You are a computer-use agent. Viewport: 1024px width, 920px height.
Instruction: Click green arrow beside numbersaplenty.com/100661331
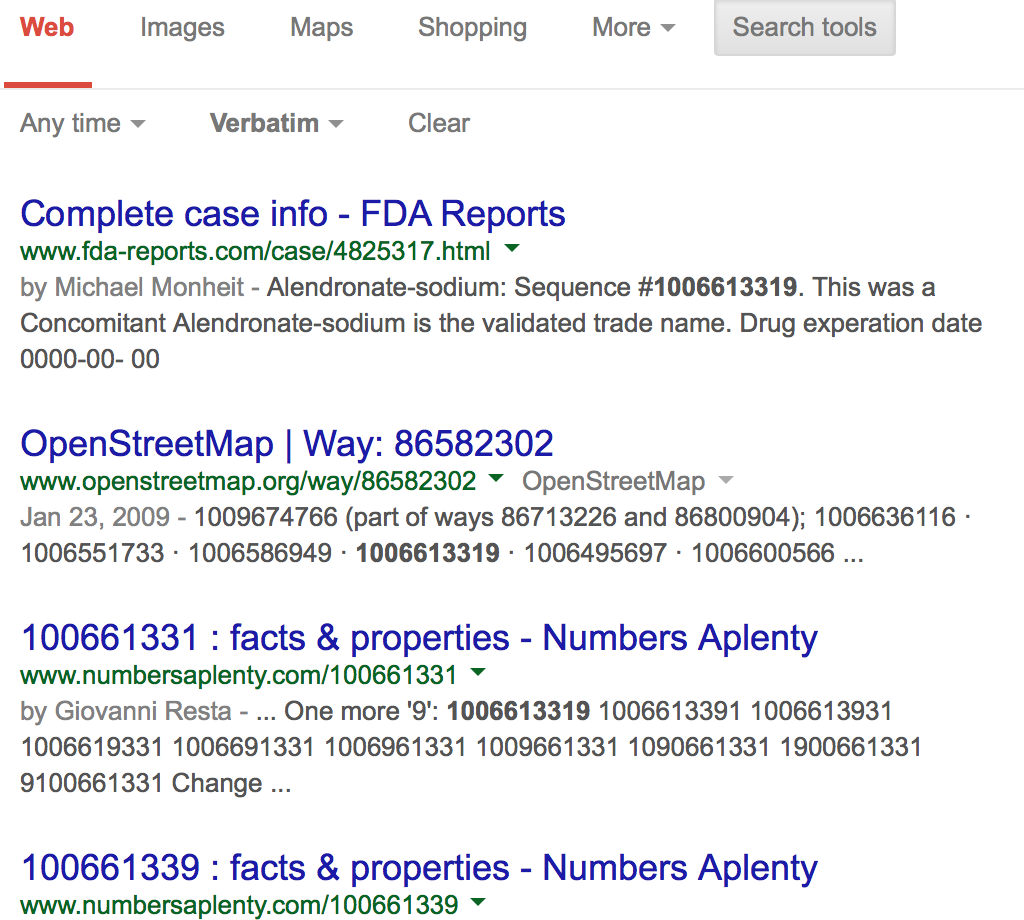pos(477,672)
